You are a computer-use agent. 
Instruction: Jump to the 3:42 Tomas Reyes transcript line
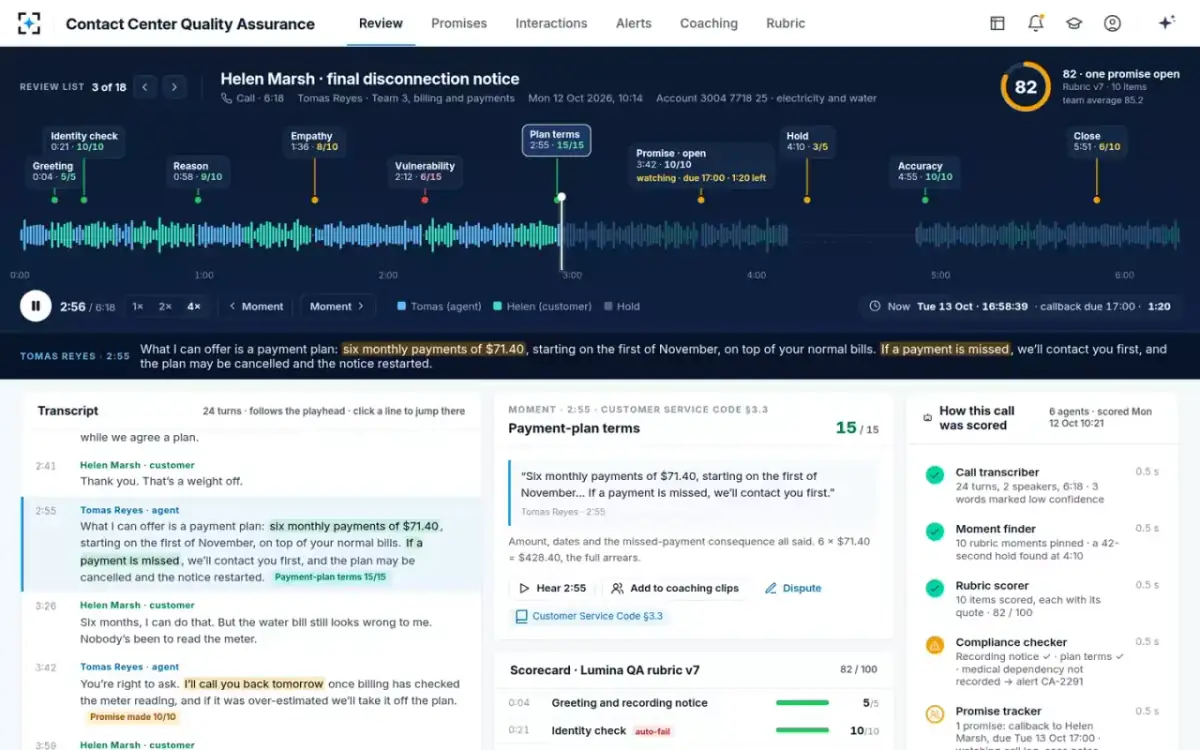[251, 692]
